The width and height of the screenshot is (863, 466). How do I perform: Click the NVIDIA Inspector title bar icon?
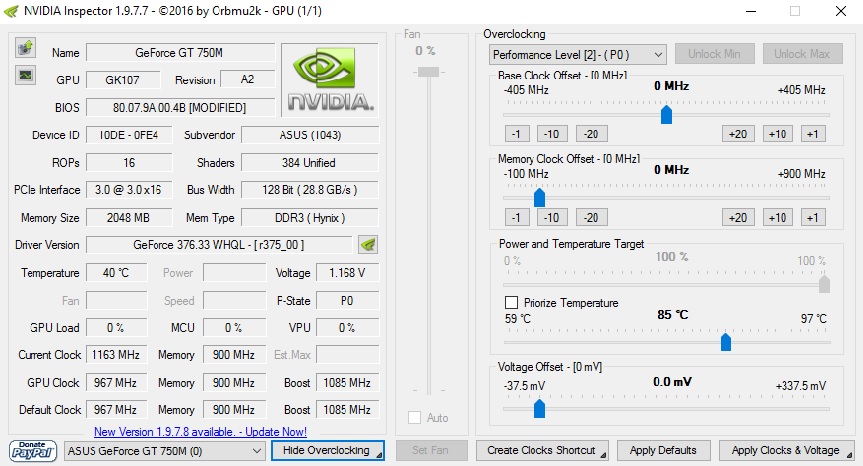(10, 11)
